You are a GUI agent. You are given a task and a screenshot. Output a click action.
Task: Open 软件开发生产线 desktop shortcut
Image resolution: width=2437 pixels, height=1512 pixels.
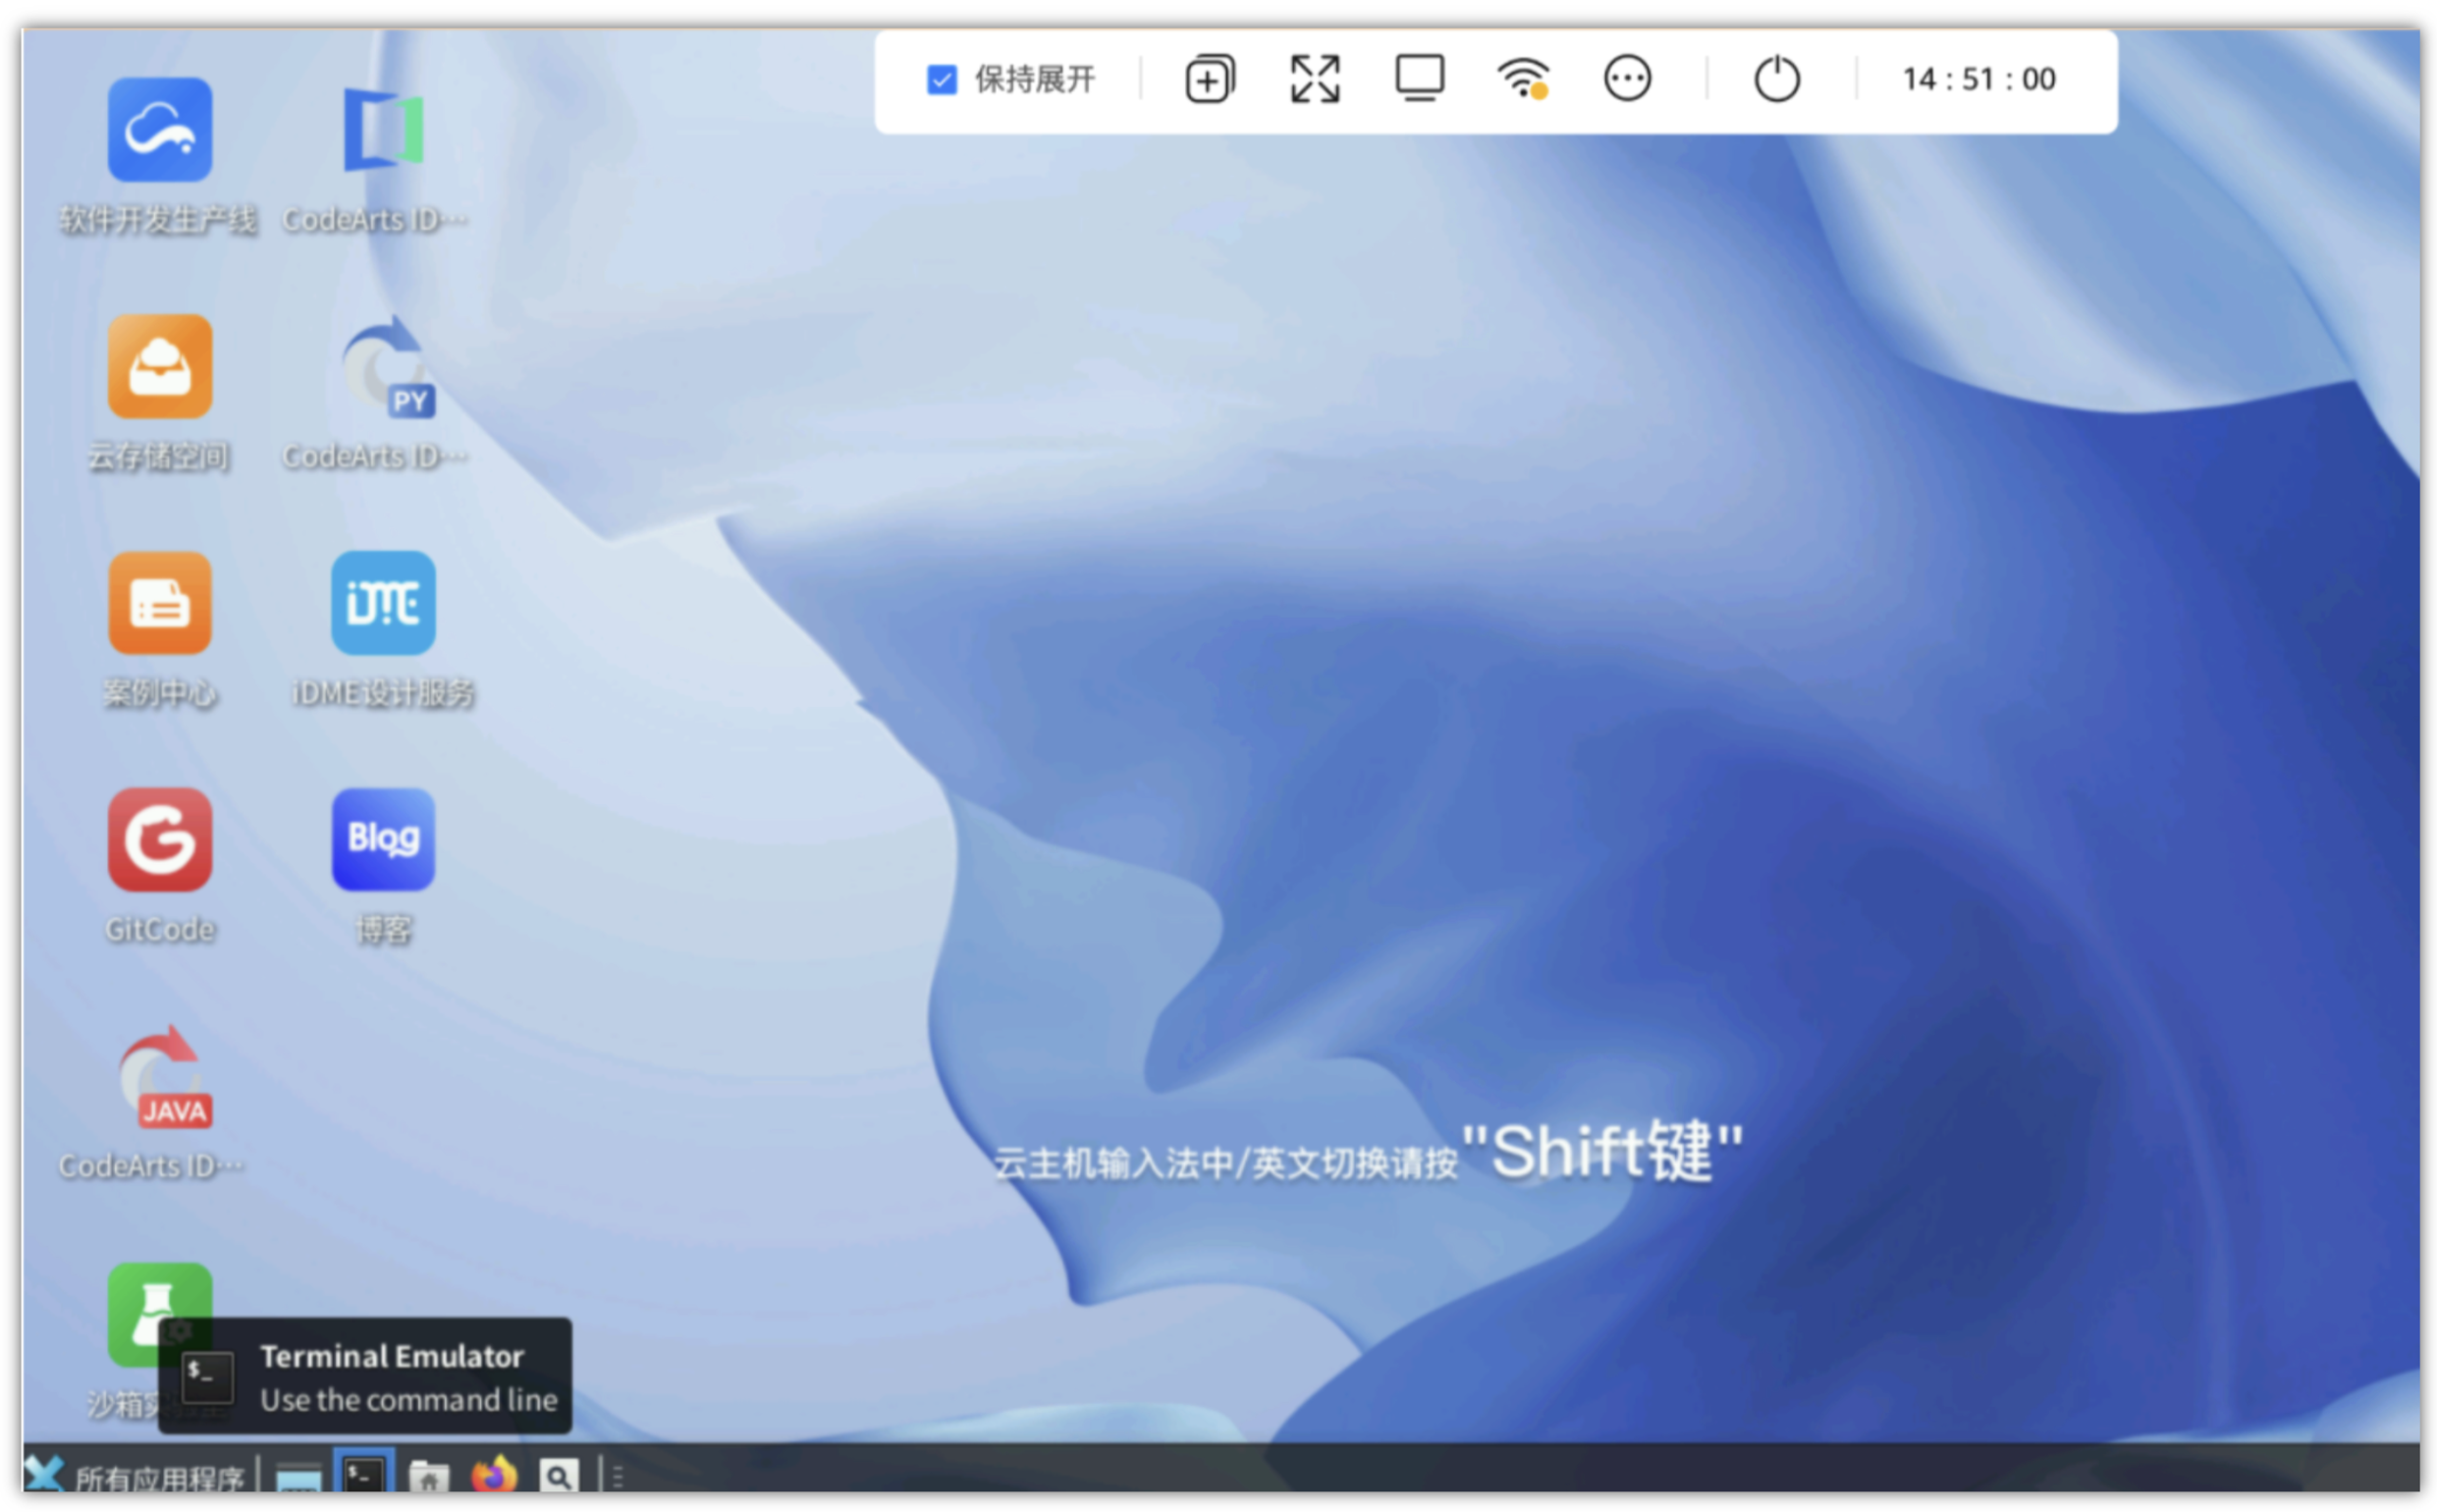[160, 131]
